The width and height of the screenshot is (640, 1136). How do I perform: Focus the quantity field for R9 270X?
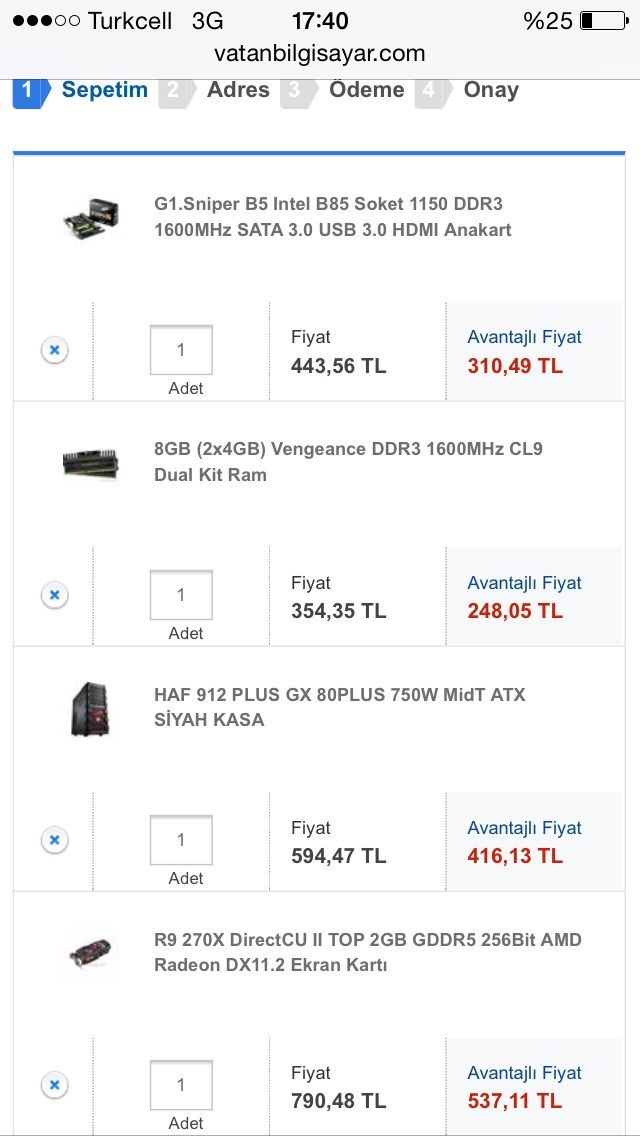point(181,1085)
